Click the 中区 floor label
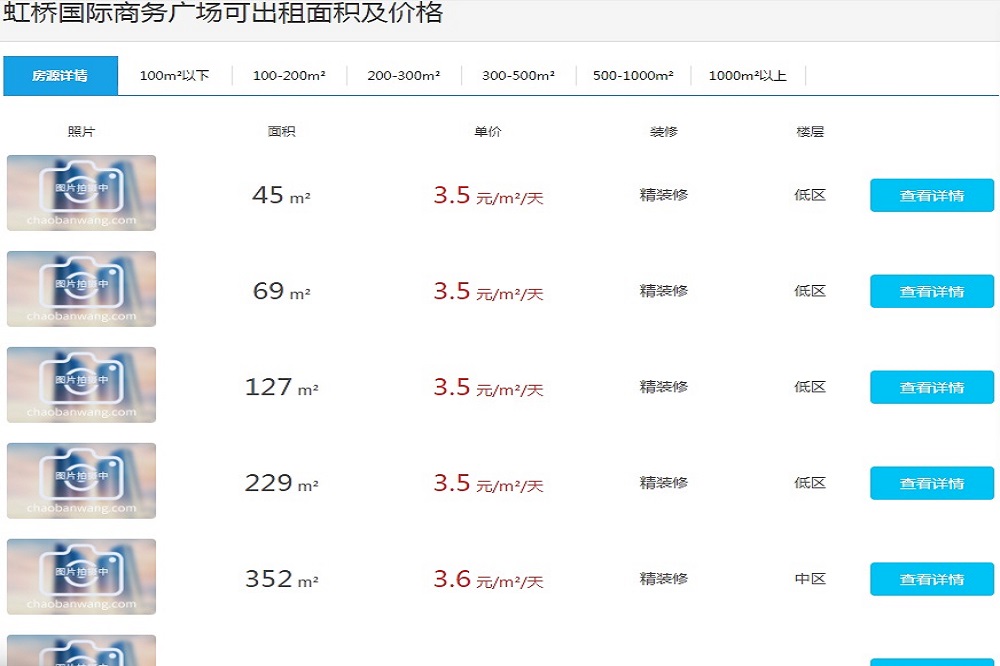Image resolution: width=1000 pixels, height=666 pixels. [x=810, y=579]
